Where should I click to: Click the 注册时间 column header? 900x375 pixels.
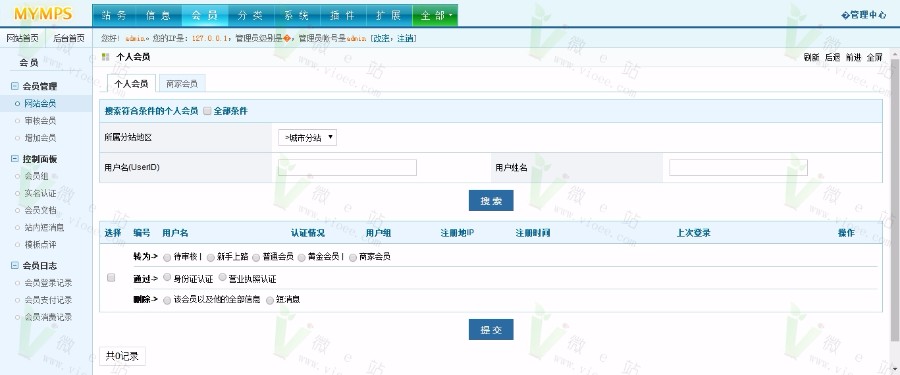click(x=533, y=233)
